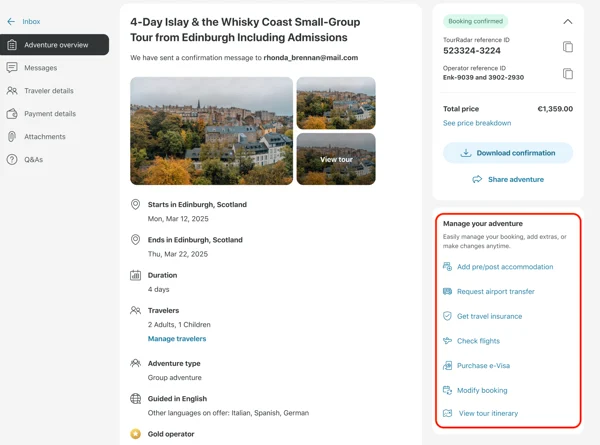Copy the Operator reference ID
This screenshot has width=600, height=445.
click(568, 73)
